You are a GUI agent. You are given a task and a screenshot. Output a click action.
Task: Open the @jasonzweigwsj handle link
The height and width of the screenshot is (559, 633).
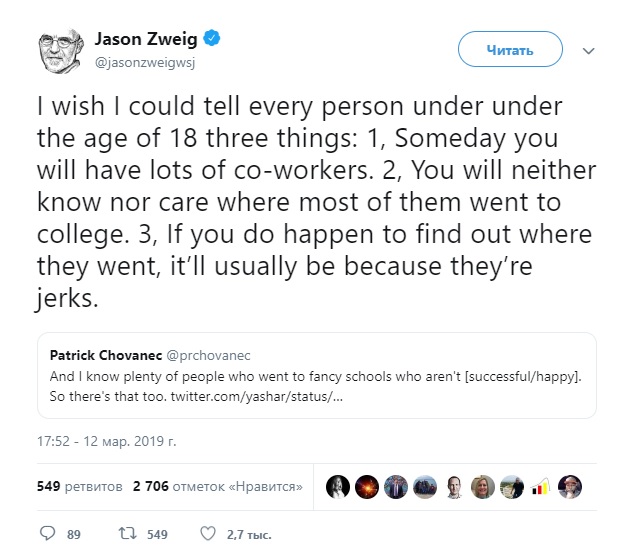tap(138, 62)
